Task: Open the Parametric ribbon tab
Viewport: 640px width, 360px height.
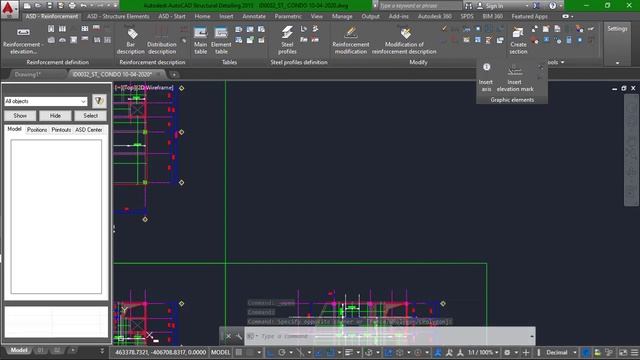Action: click(x=288, y=16)
